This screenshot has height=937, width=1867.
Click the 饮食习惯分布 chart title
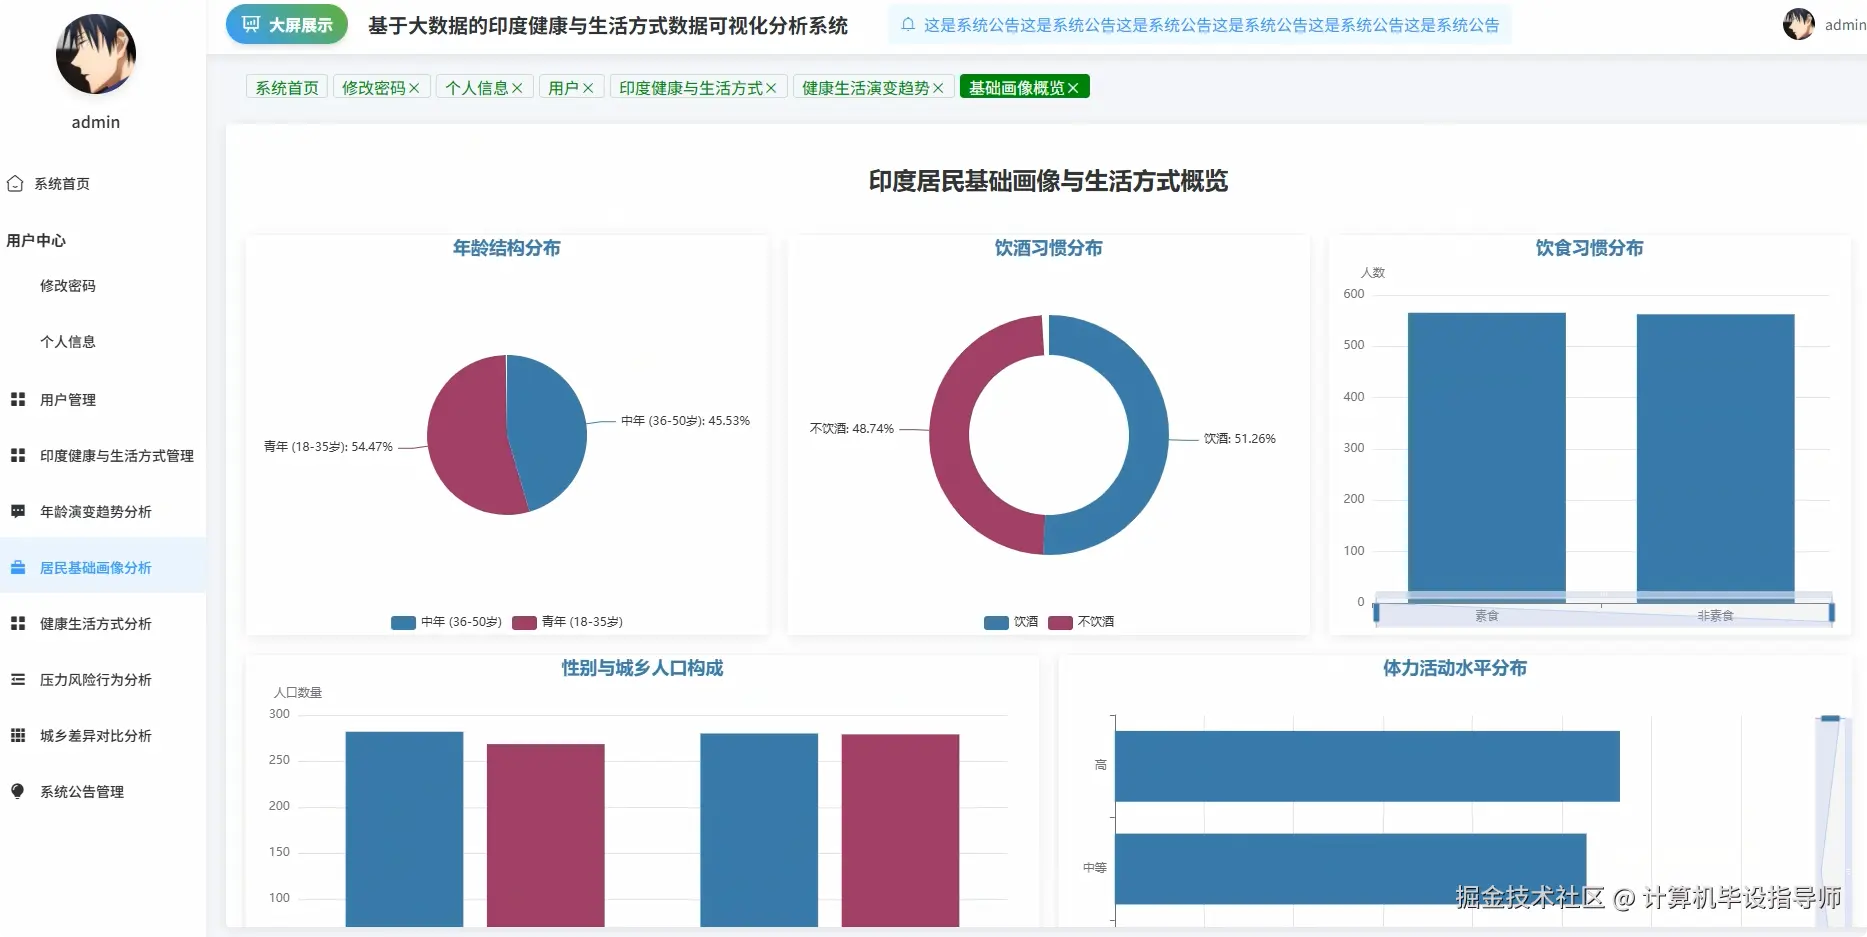pyautogui.click(x=1589, y=248)
